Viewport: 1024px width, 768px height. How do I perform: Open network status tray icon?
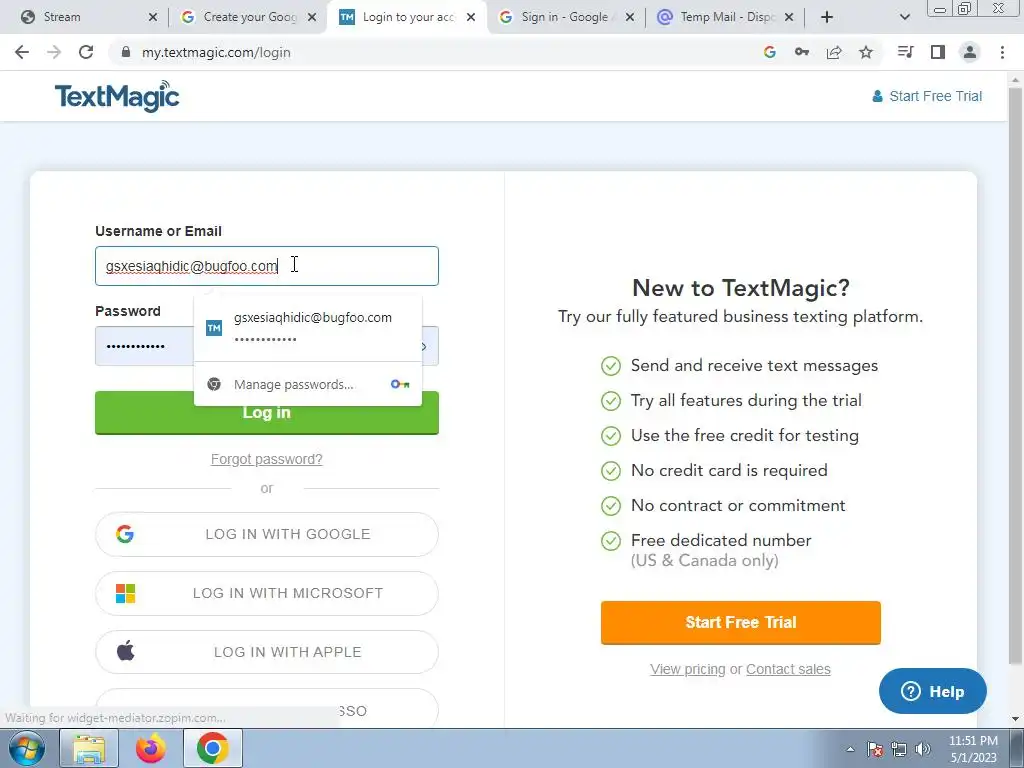coord(899,749)
